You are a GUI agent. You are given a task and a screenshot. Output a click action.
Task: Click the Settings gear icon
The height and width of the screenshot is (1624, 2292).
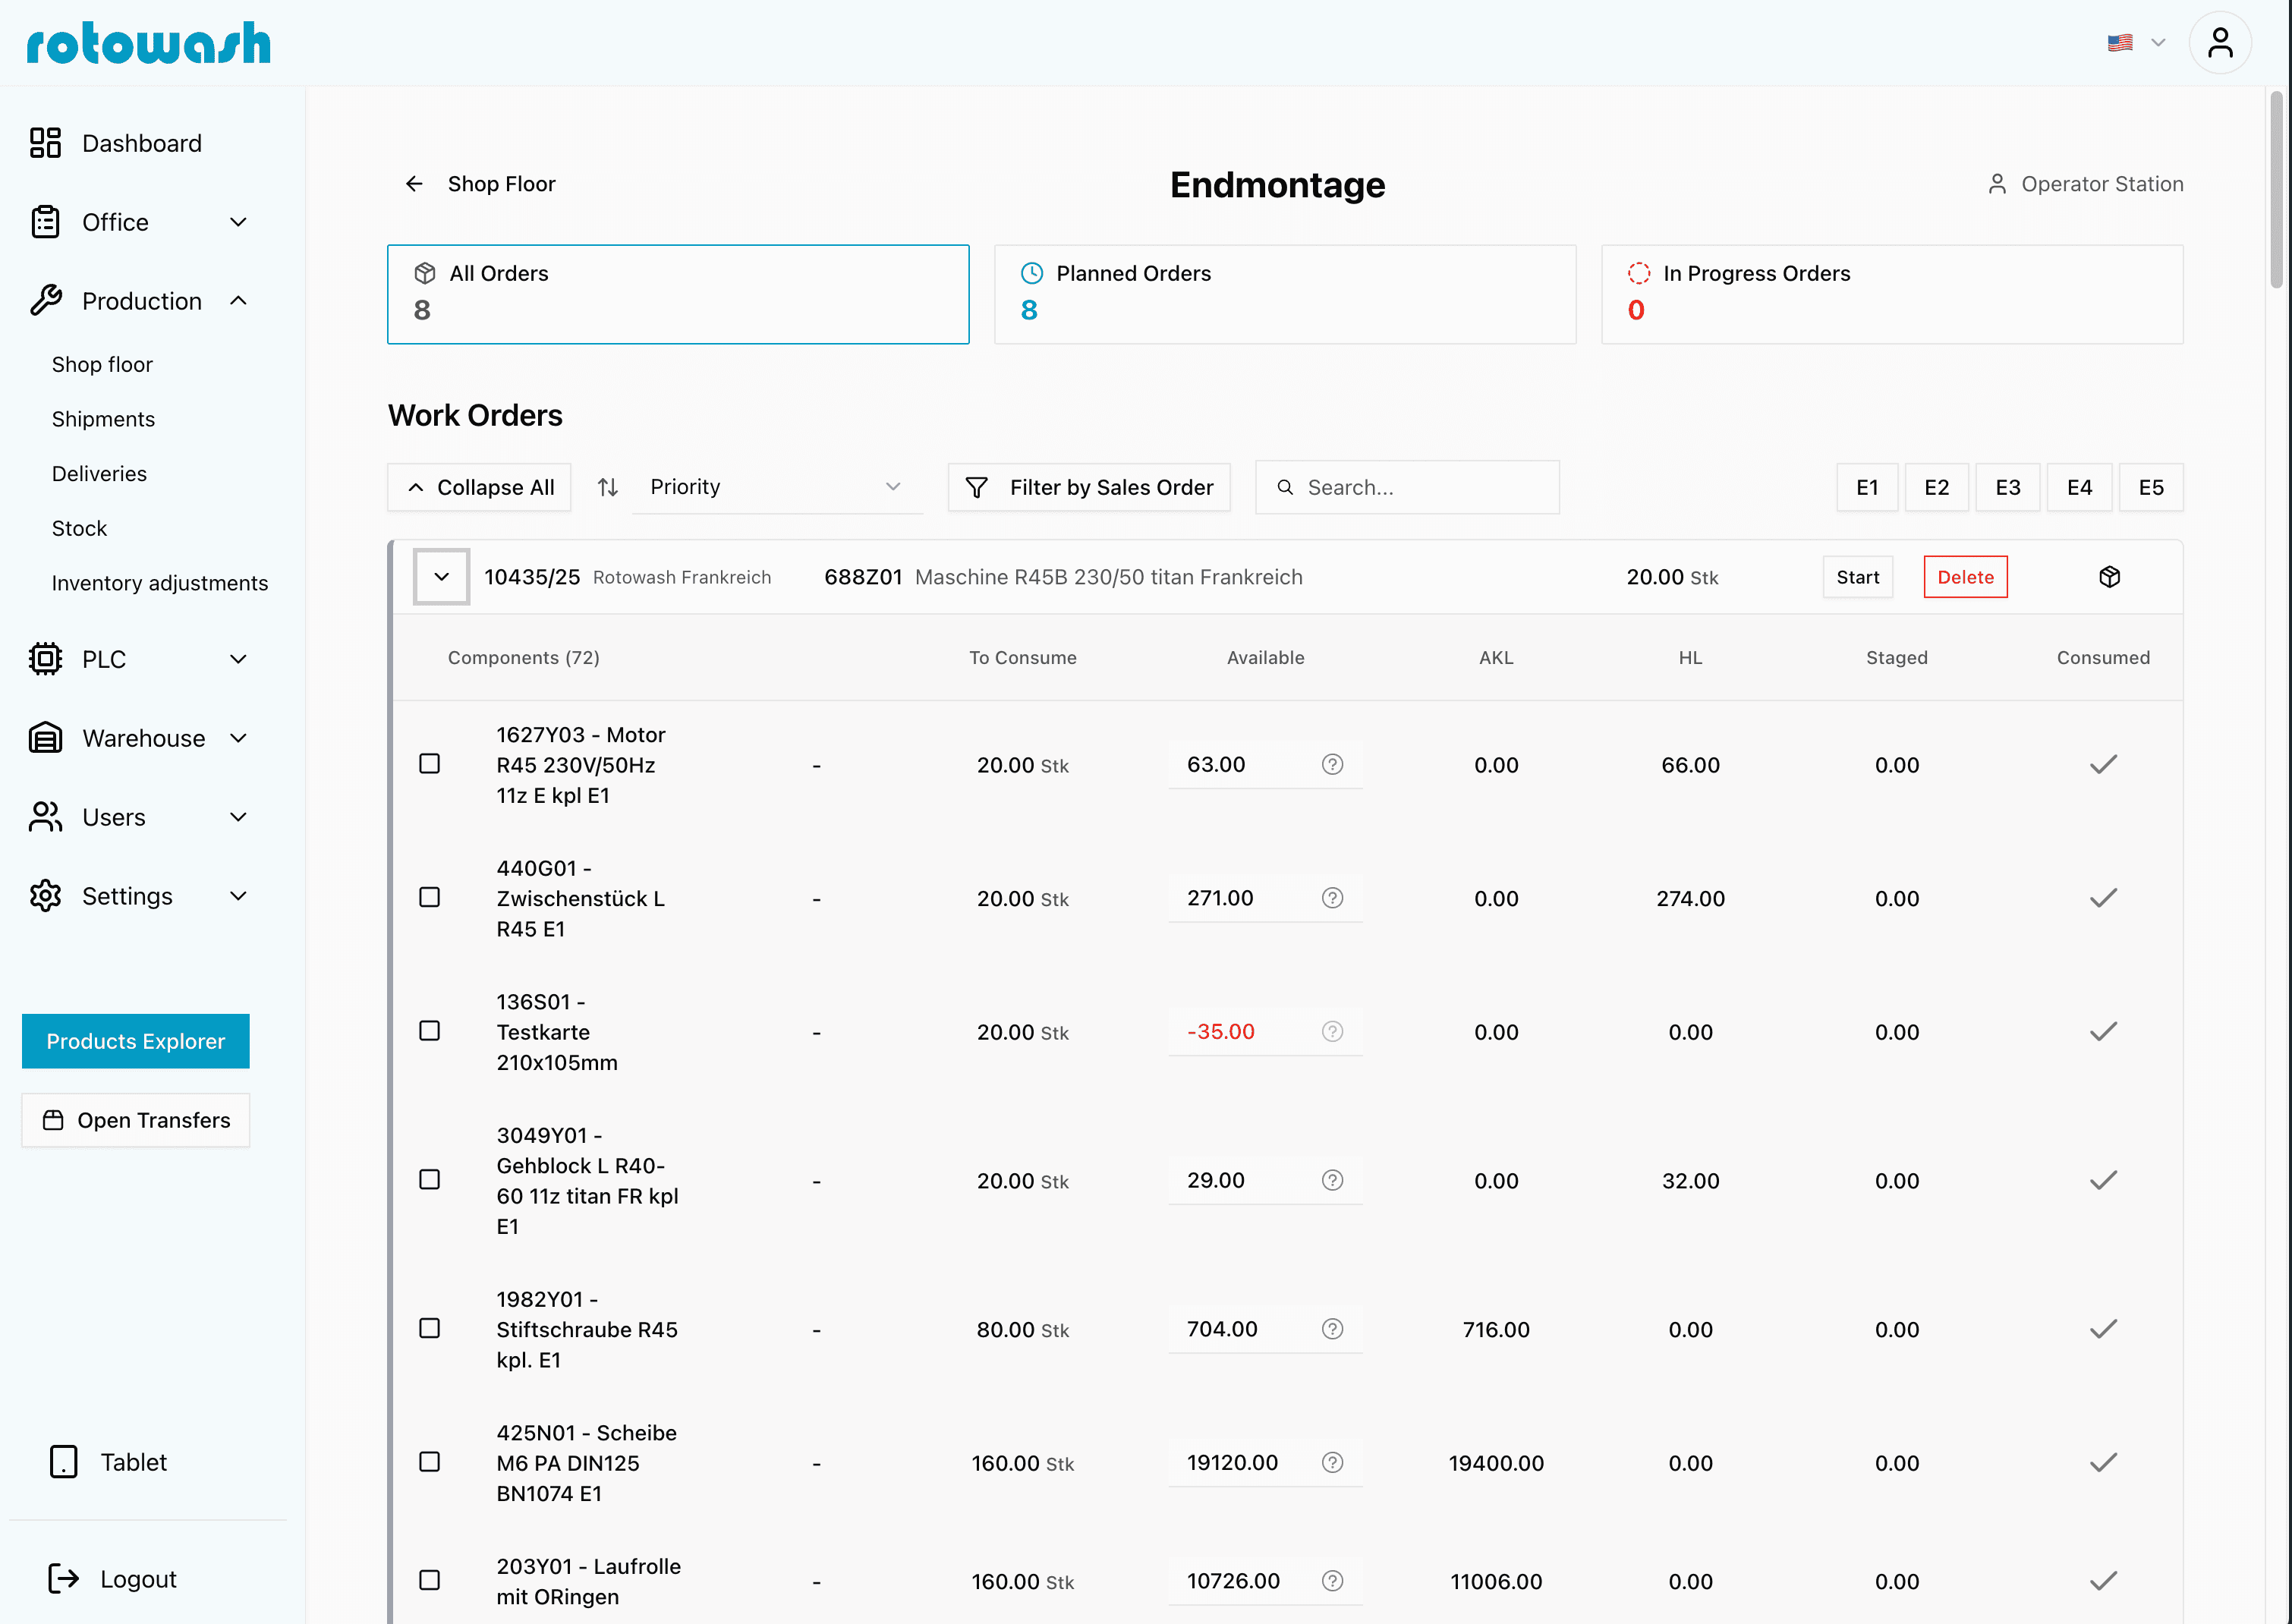coord(45,896)
